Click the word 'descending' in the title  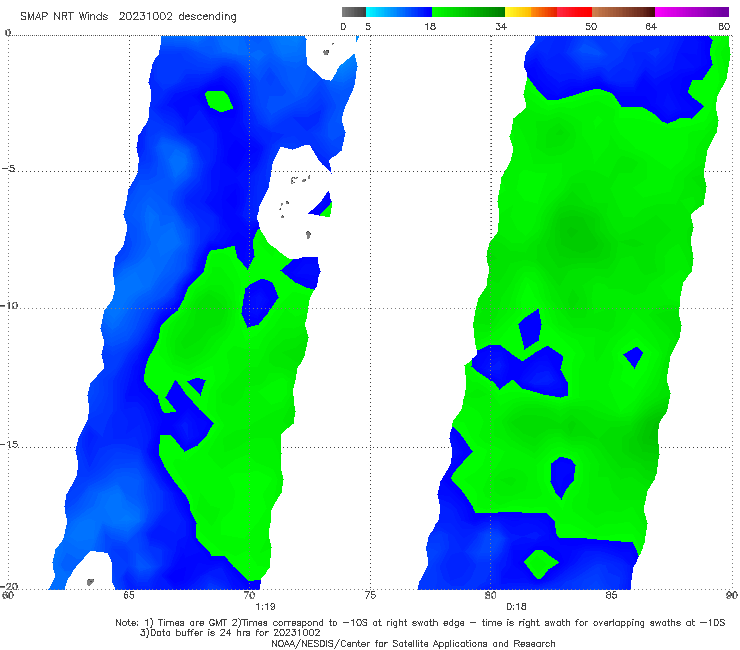pyautogui.click(x=207, y=17)
